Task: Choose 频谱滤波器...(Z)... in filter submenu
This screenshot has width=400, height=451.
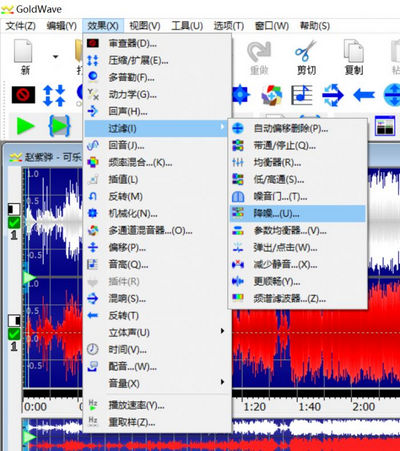Action: pyautogui.click(x=298, y=298)
